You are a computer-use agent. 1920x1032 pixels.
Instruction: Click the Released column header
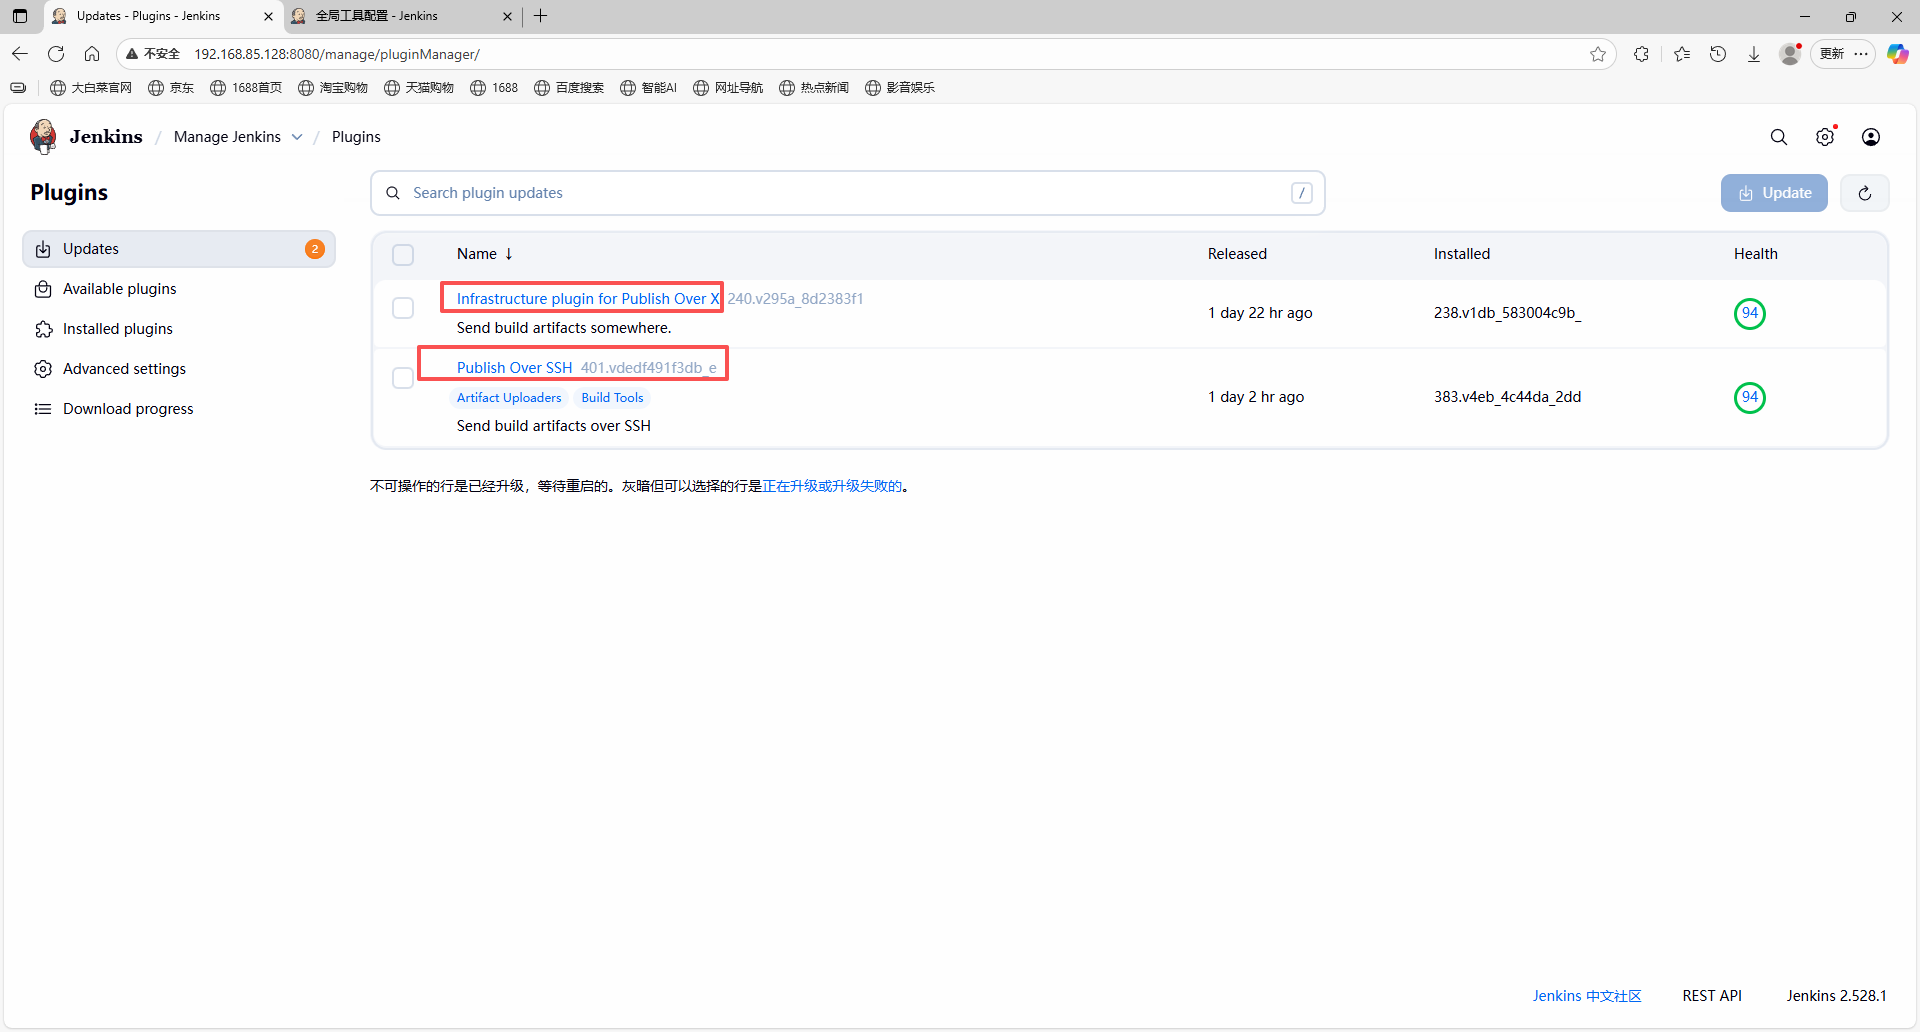[x=1237, y=254]
